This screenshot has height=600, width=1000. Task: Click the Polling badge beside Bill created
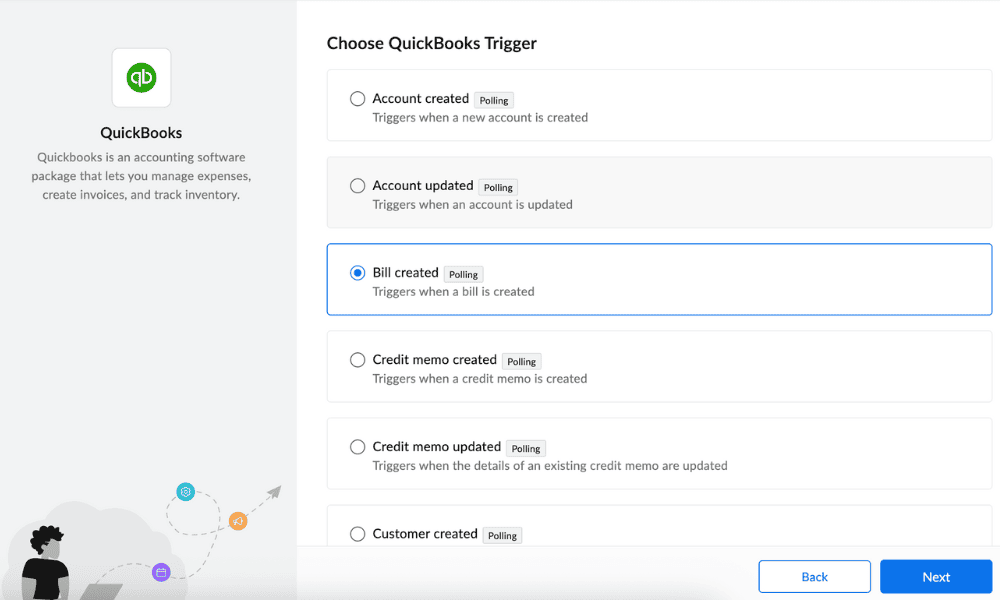pyautogui.click(x=464, y=274)
